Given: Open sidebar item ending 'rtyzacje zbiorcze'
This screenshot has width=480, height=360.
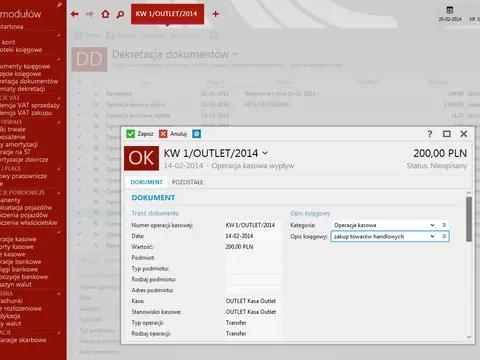Looking at the screenshot, I should pyautogui.click(x=24, y=159).
